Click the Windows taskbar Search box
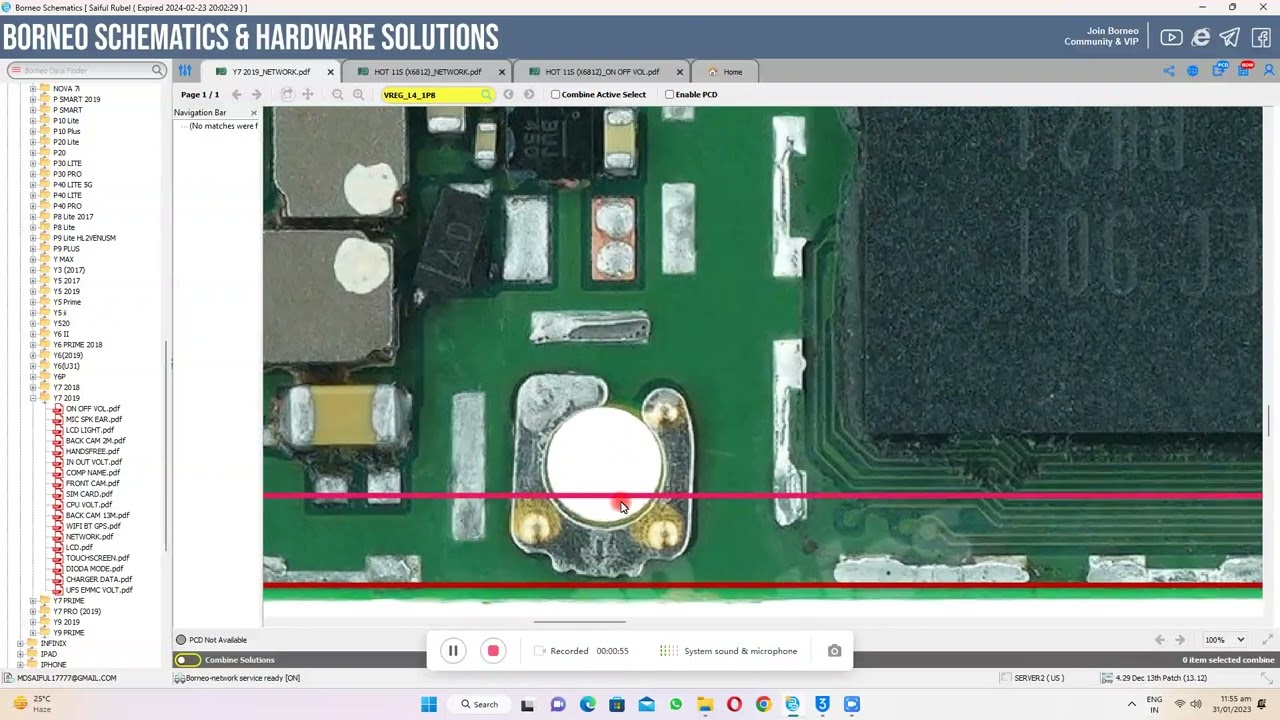This screenshot has height=720, width=1280. coord(479,704)
